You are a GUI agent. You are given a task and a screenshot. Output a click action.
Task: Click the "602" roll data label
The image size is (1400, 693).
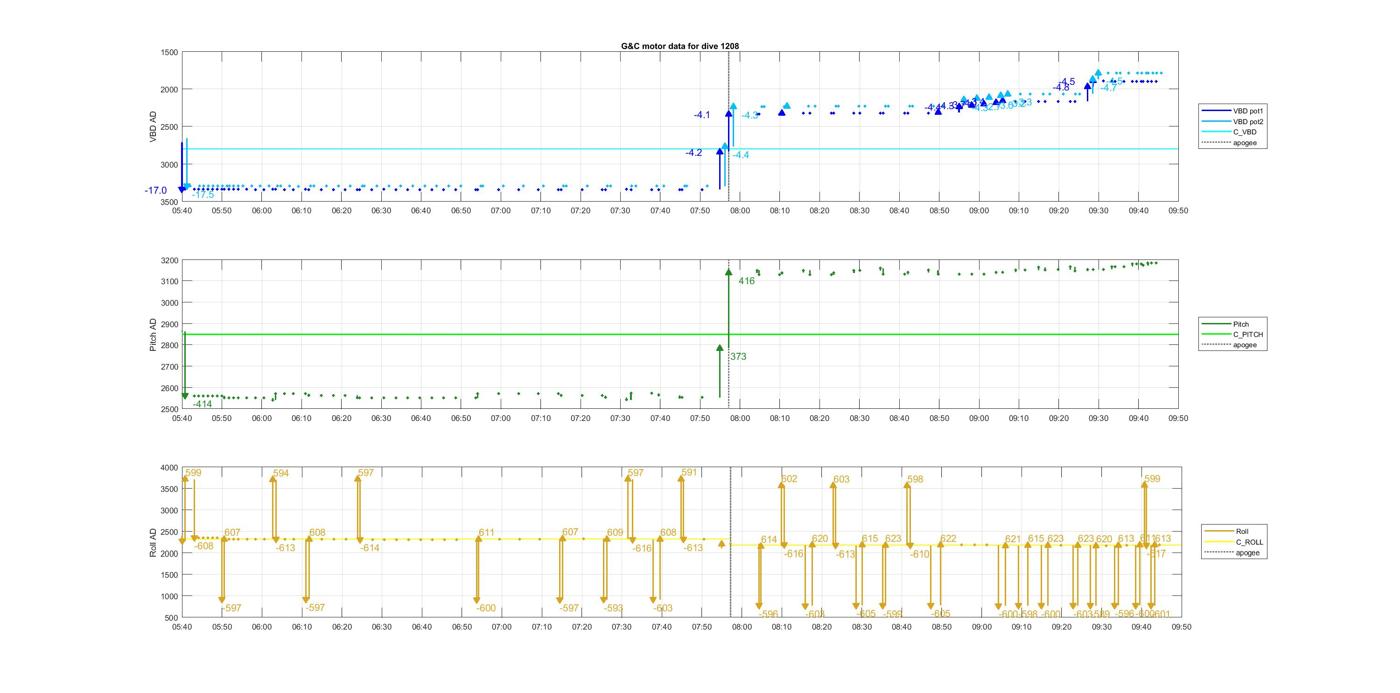click(789, 479)
